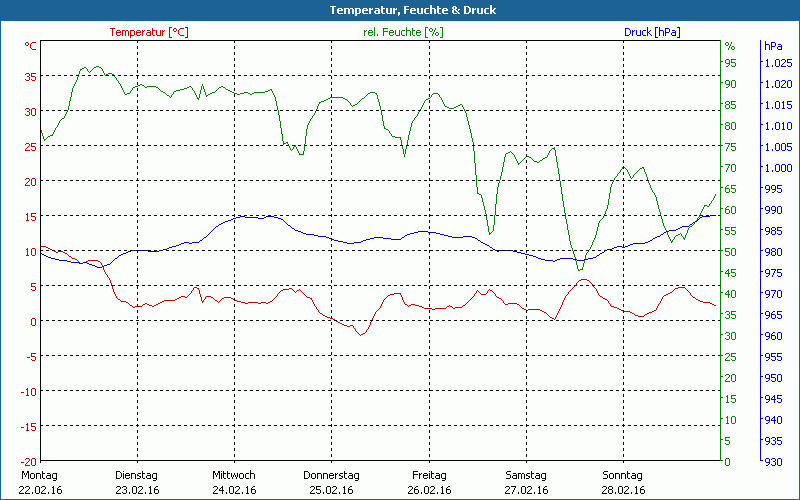
Task: Click blue pressure axis value "935"
Action: pos(773,441)
